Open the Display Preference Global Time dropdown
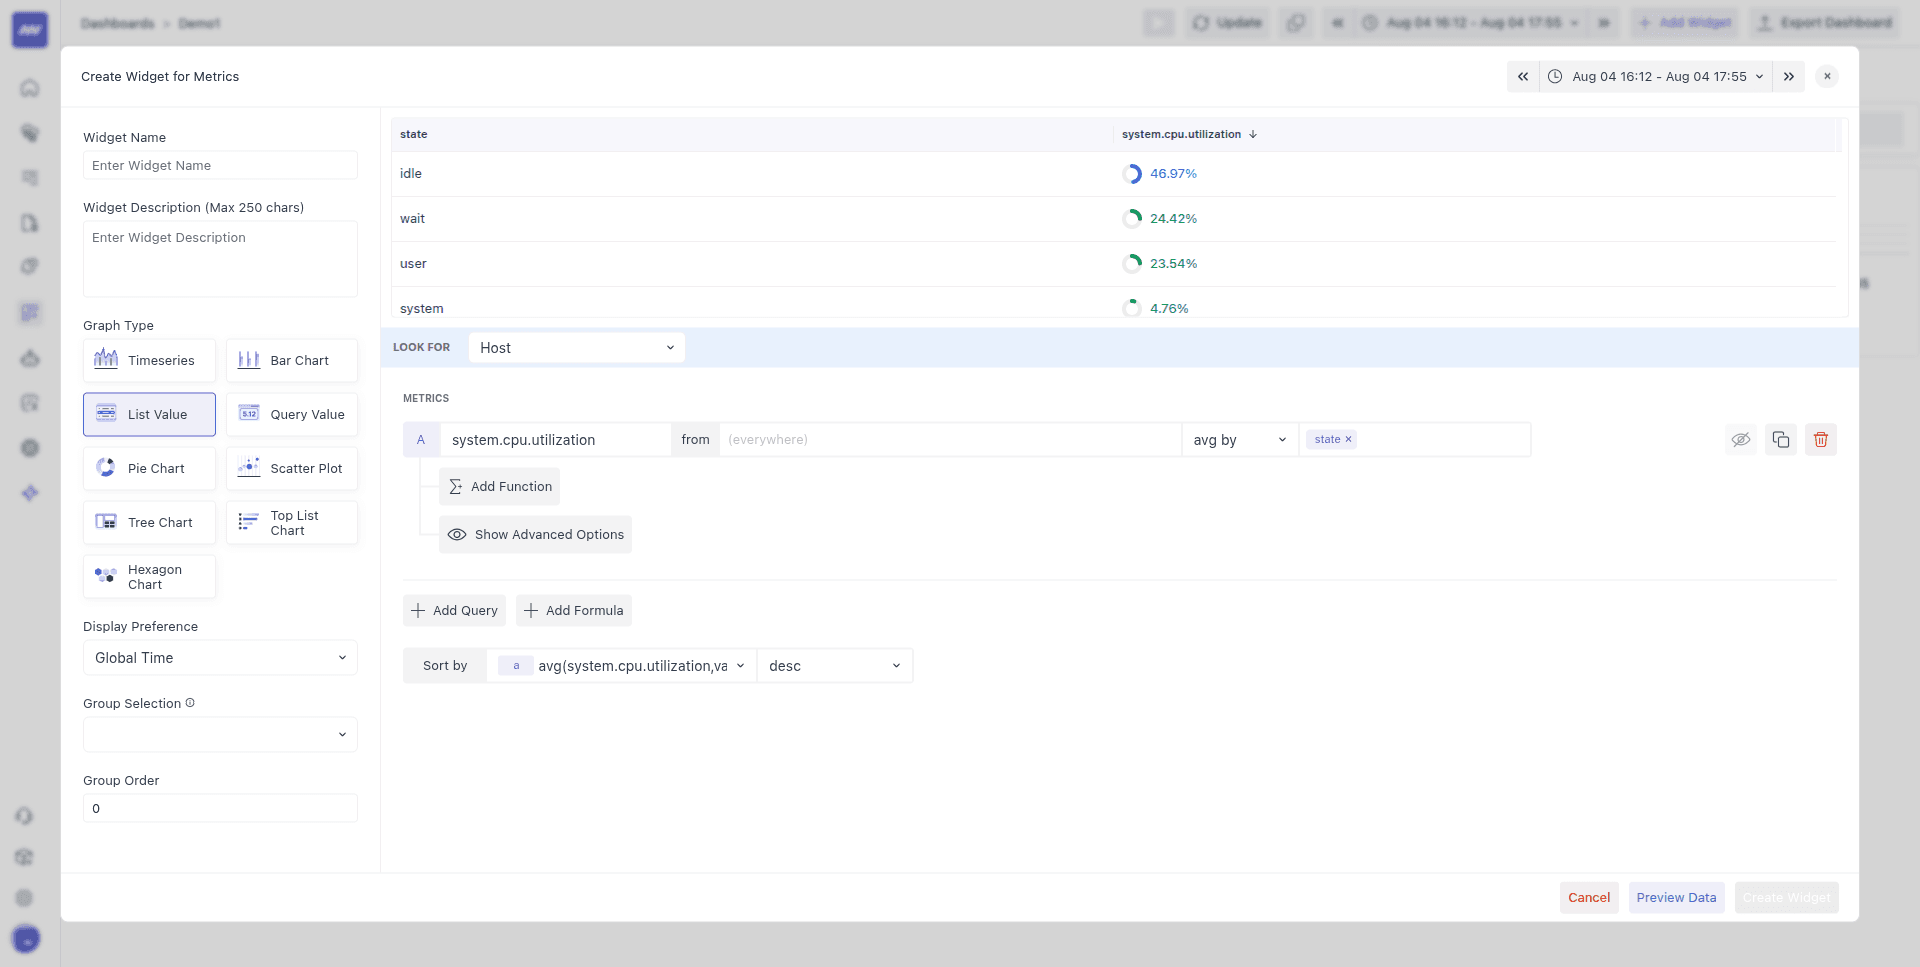The height and width of the screenshot is (967, 1920). (219, 658)
